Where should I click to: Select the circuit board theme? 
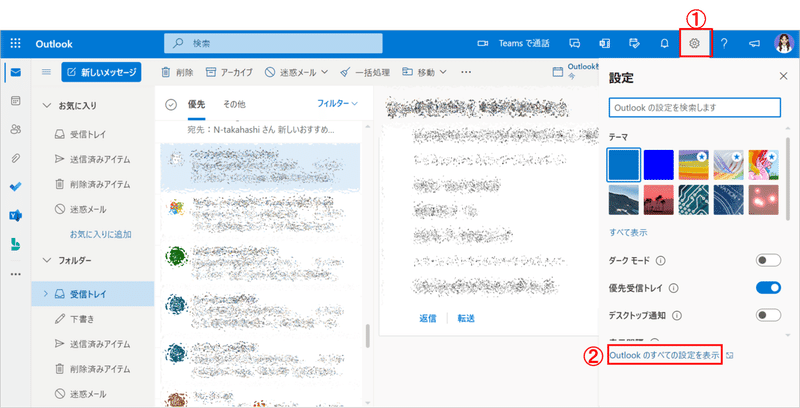pos(694,200)
